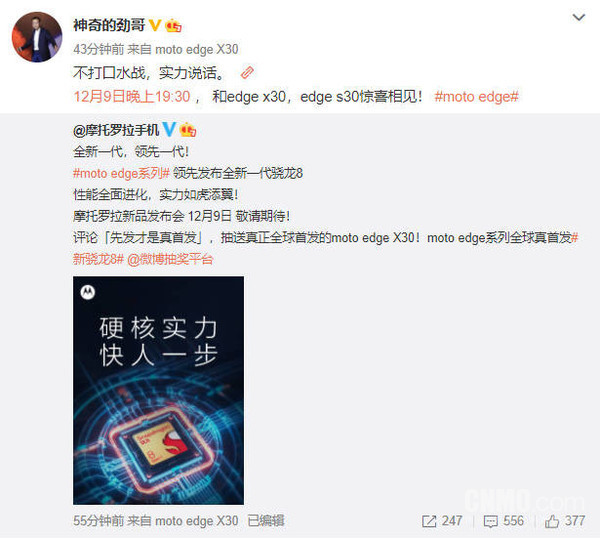Open the red paperclip attachment icon
Image resolution: width=600 pixels, height=539 pixels.
pos(247,72)
